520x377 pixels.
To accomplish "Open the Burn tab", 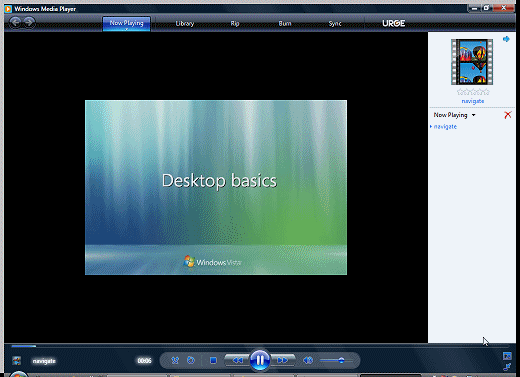I will tap(285, 24).
